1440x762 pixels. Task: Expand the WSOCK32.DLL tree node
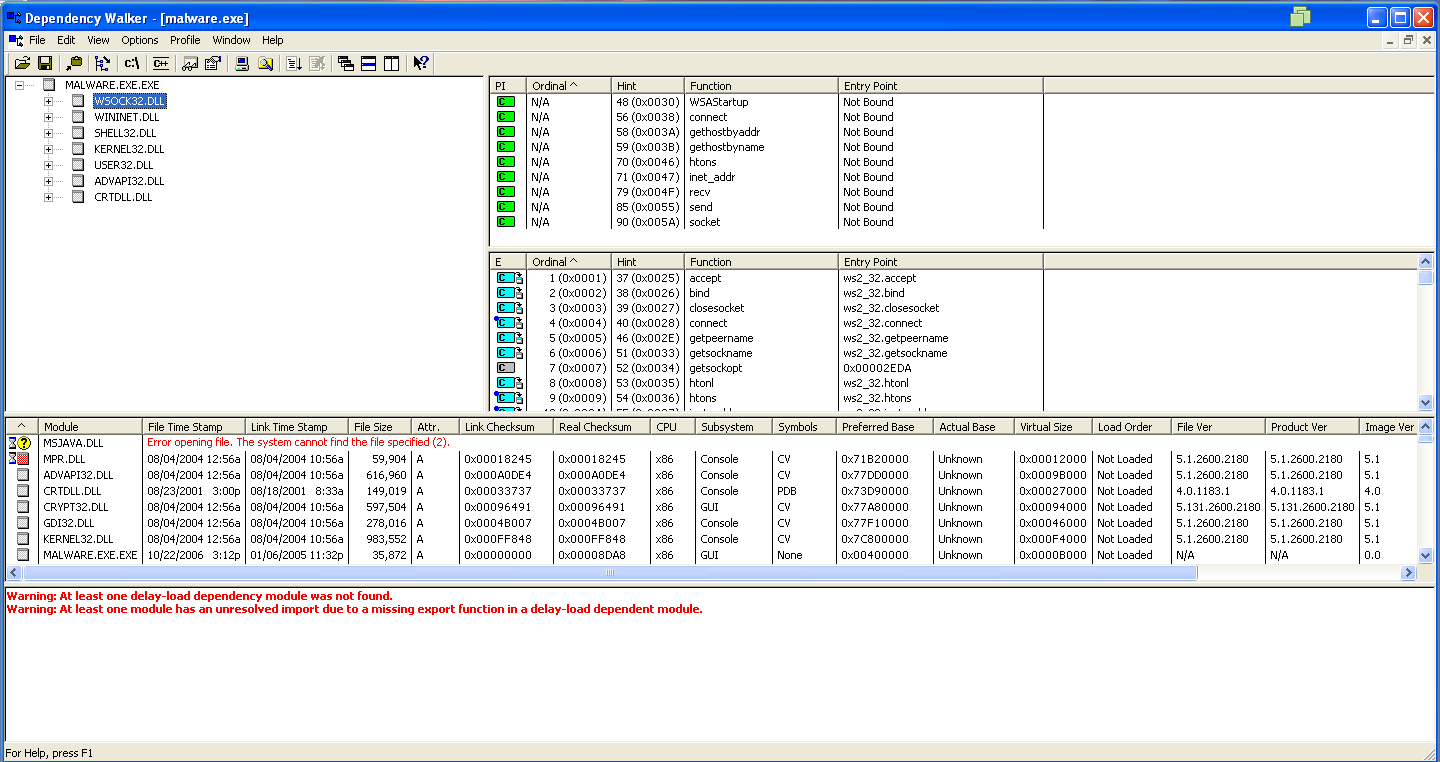pyautogui.click(x=48, y=101)
